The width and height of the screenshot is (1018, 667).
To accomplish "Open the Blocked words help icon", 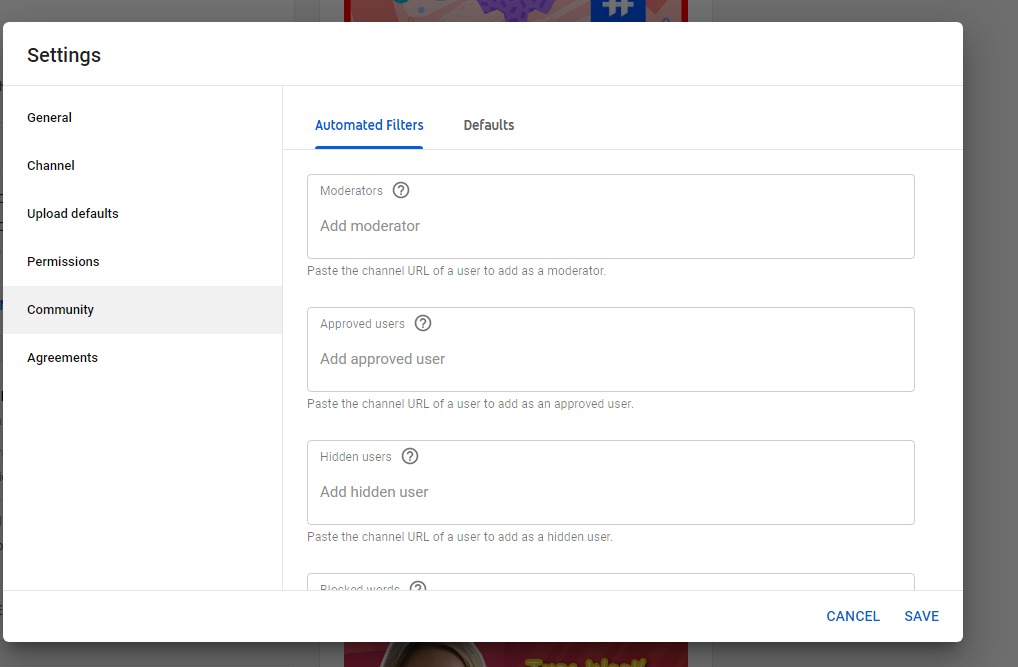I will click(x=418, y=586).
